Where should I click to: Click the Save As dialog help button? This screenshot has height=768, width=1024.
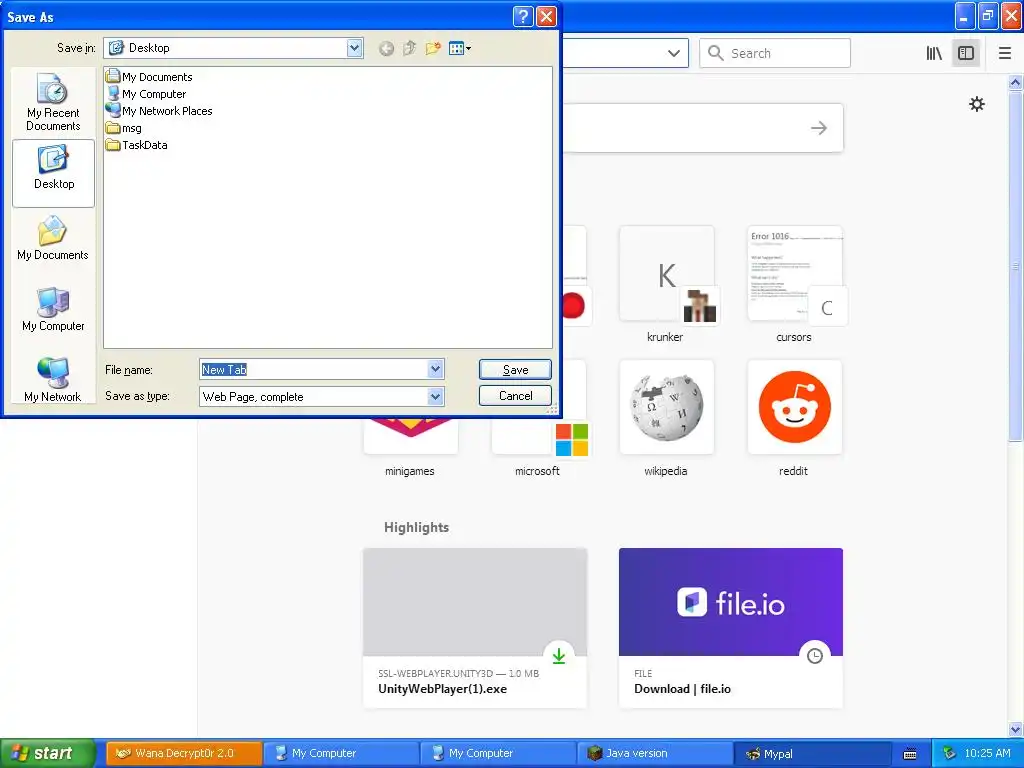[x=523, y=16]
